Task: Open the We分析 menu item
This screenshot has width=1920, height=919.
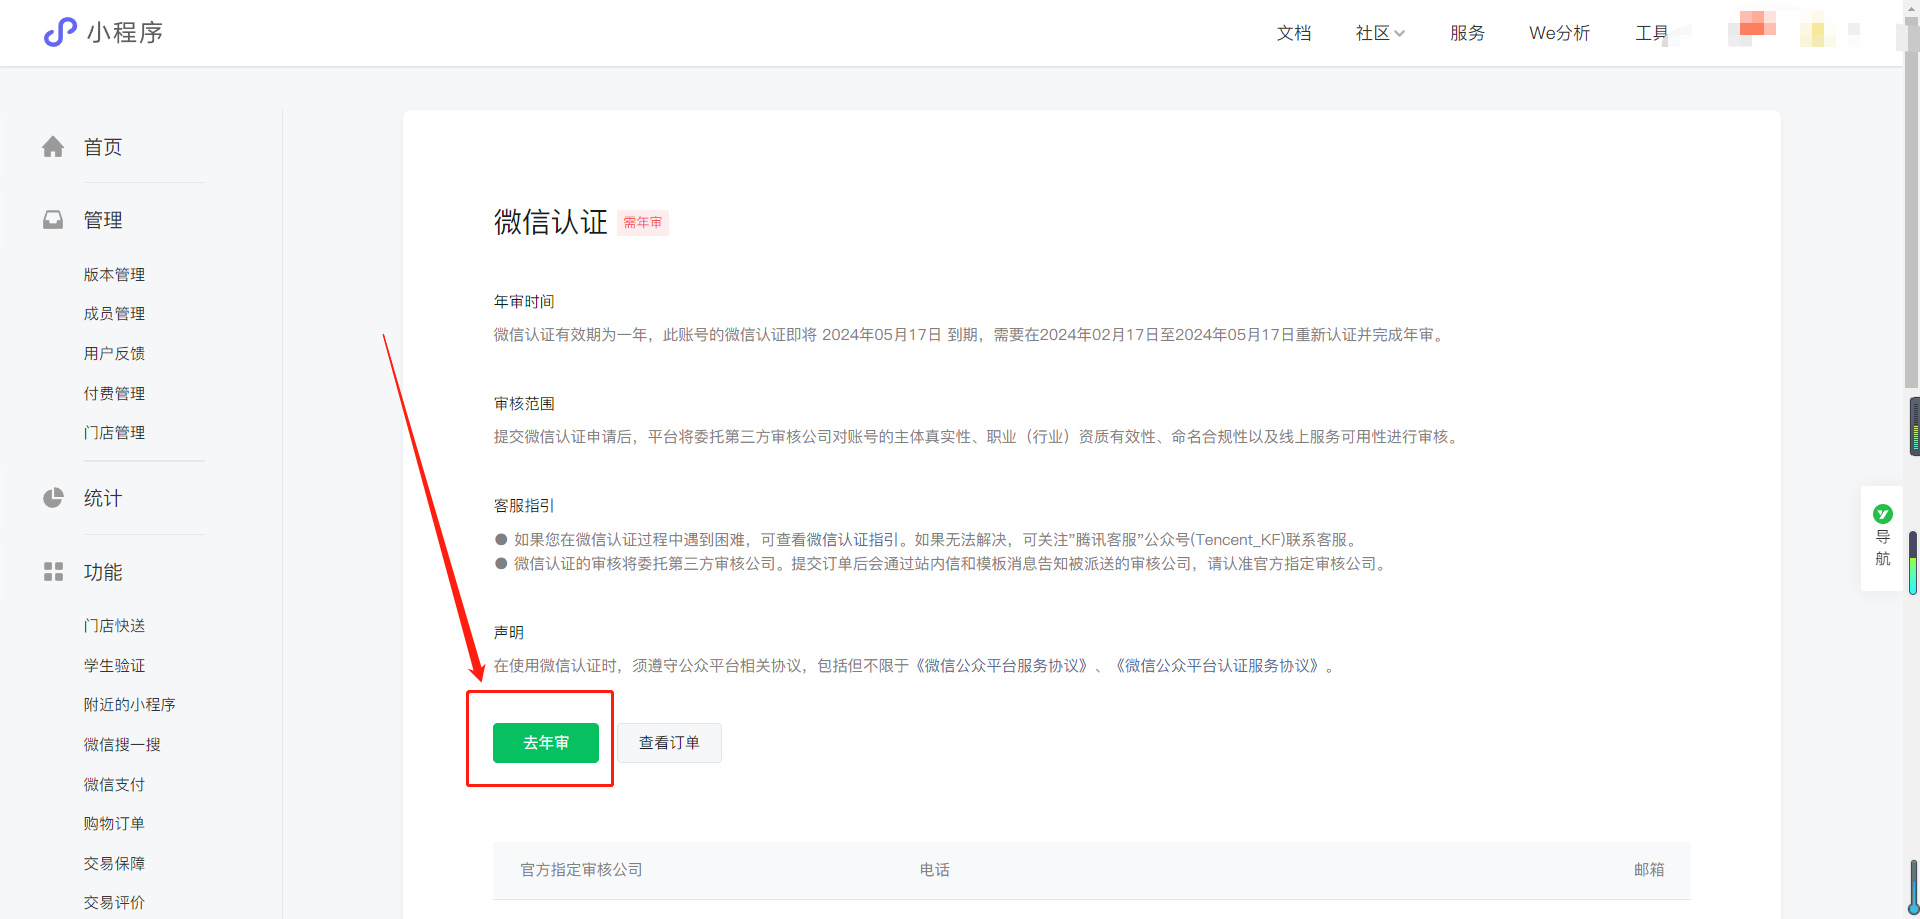Action: tap(1558, 33)
